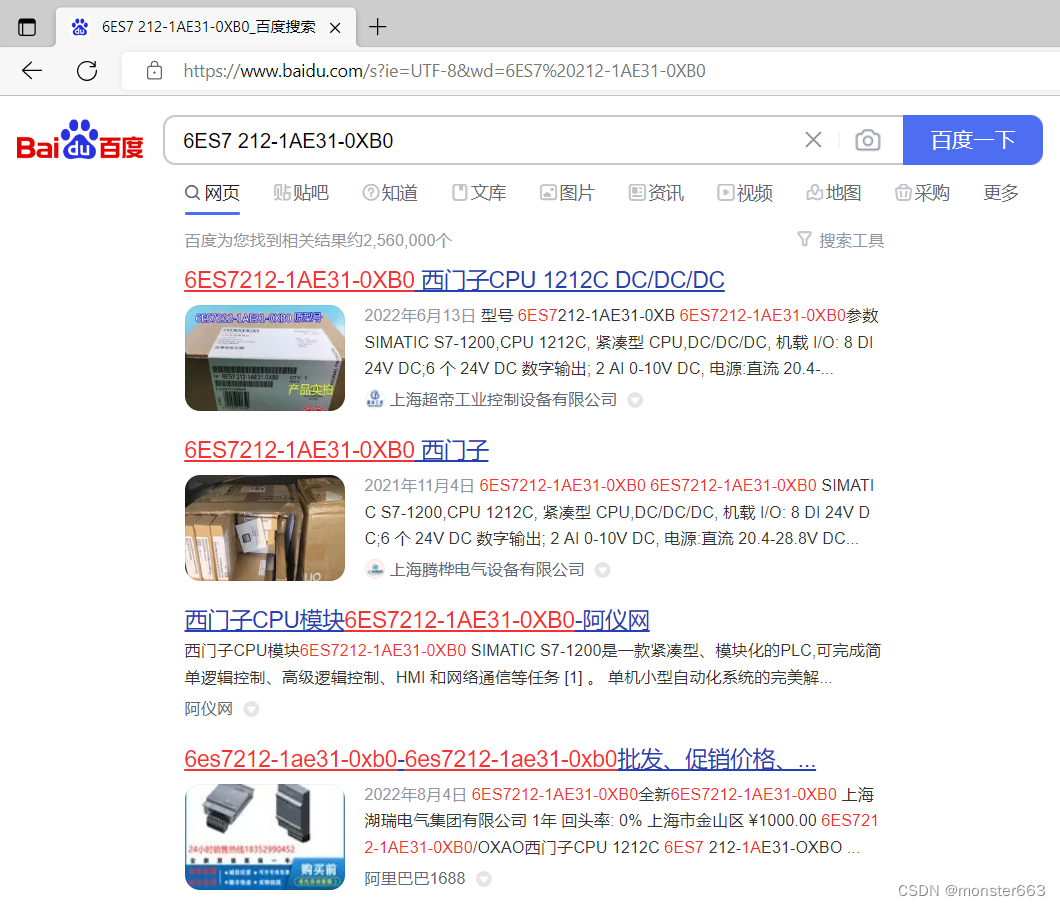Open the 西门子CPU模块6ES7212-1AE31-0XB0-阿仪网 result link

[x=416, y=620]
